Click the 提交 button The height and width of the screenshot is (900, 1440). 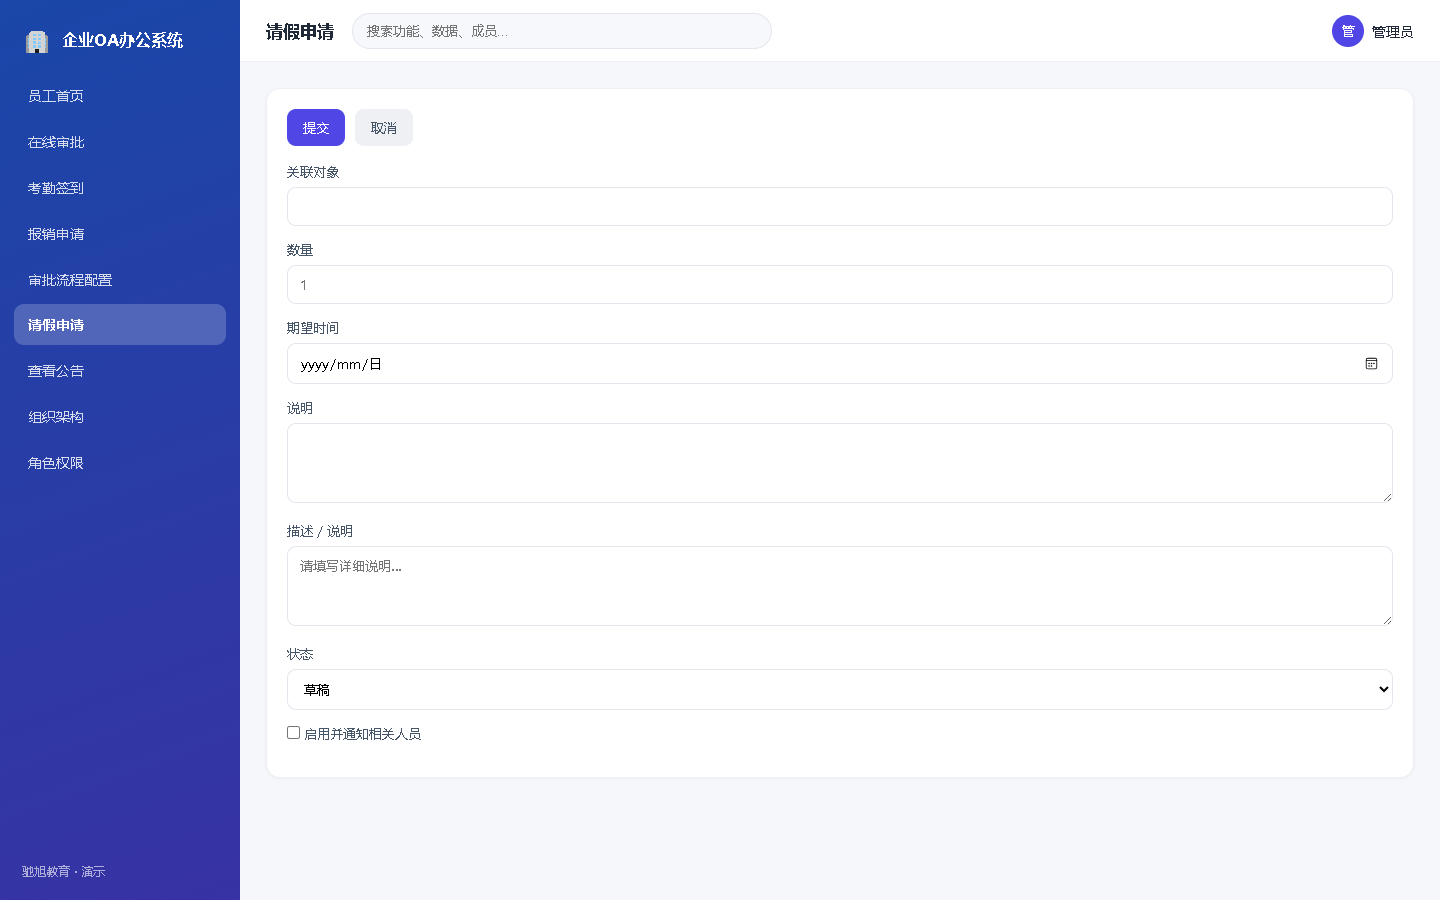(x=316, y=128)
